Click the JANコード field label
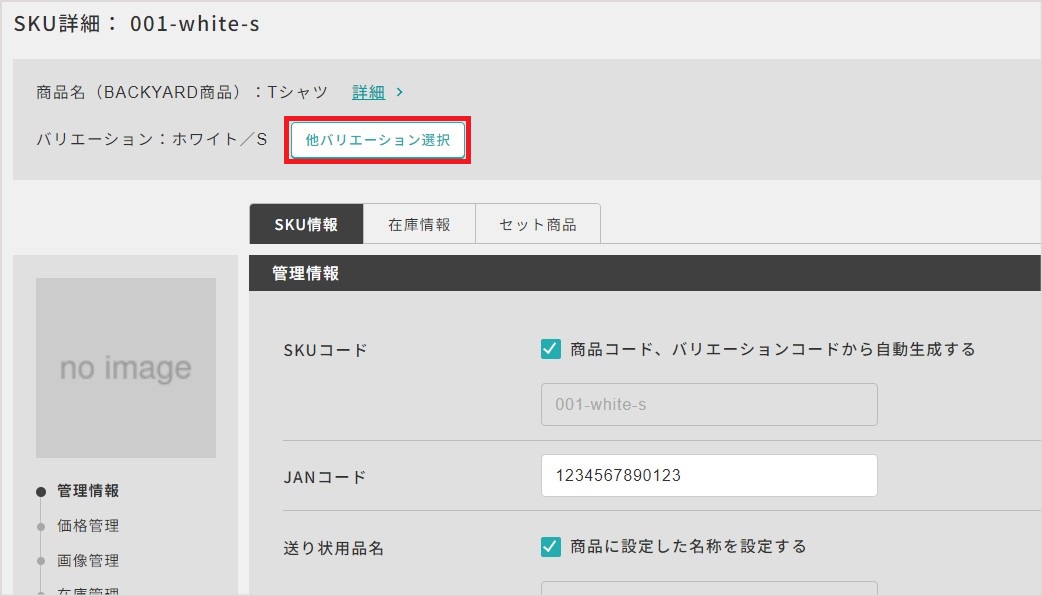Viewport: 1042px width, 596px height. click(x=325, y=477)
